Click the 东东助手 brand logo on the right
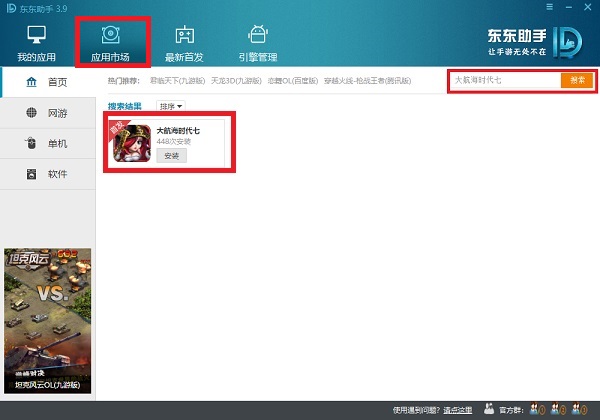 [x=535, y=42]
